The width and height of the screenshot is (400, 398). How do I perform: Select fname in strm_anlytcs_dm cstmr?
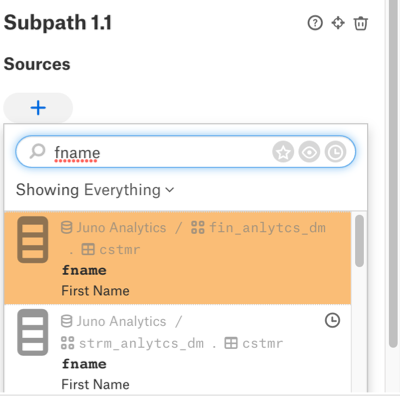[177, 348]
